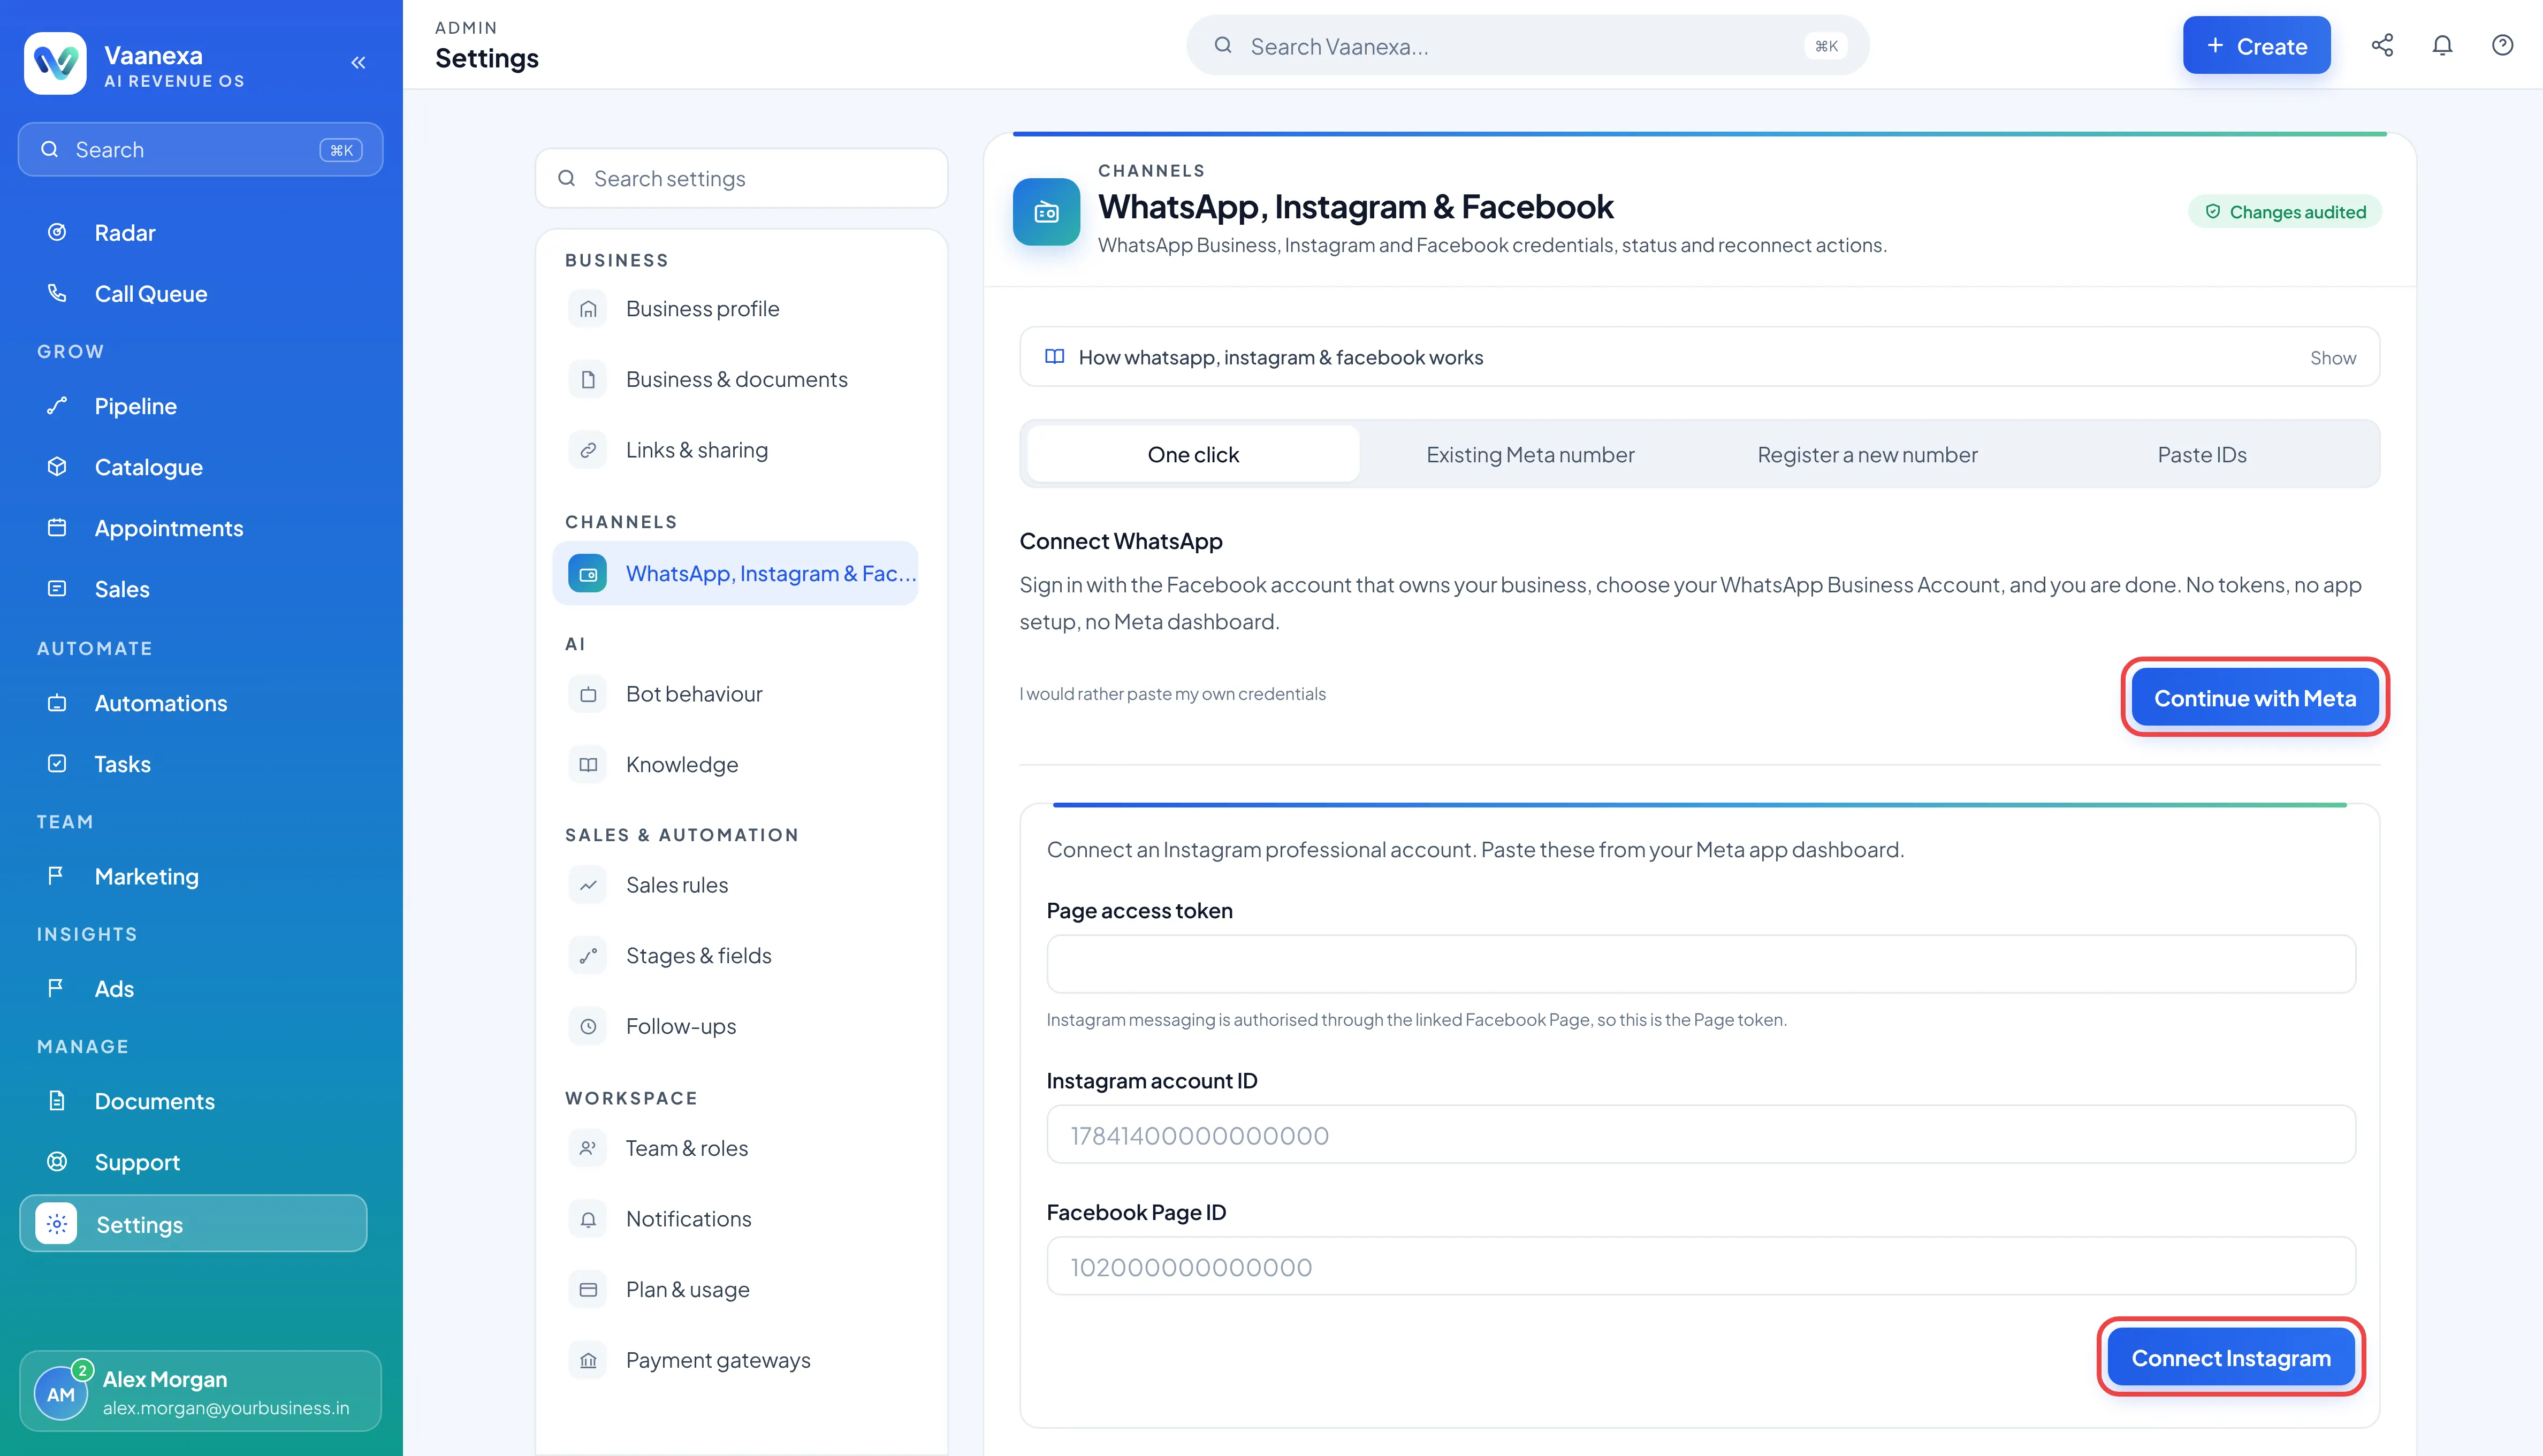Open the help question mark icon
The width and height of the screenshot is (2543, 1456).
(x=2502, y=45)
